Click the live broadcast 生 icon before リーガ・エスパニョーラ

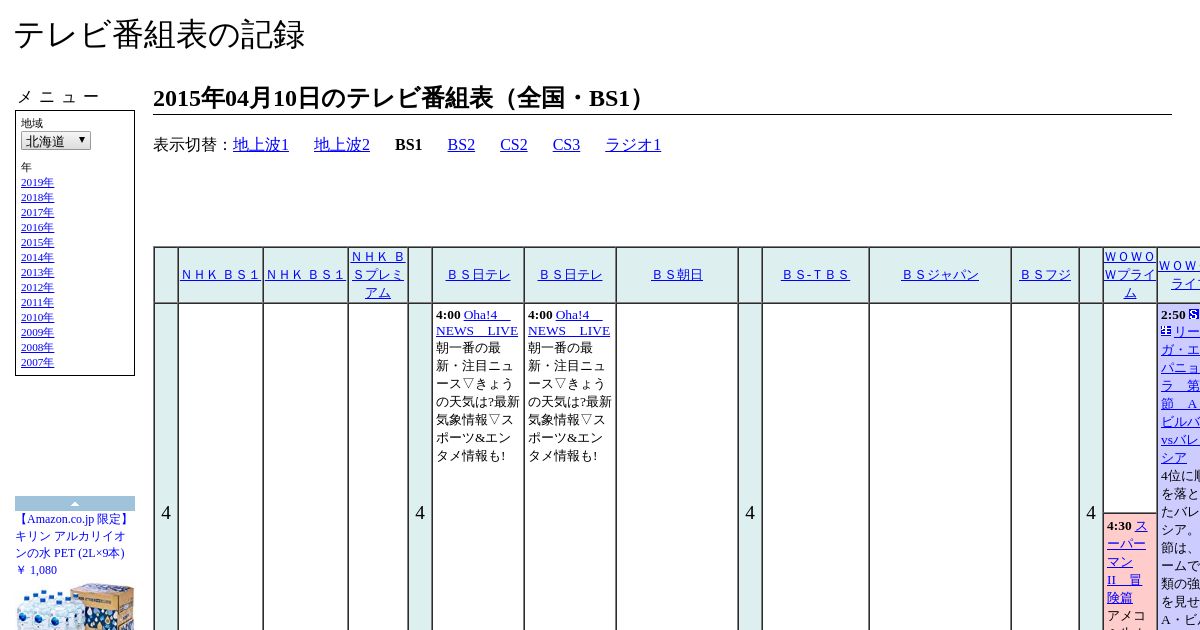click(x=1166, y=331)
